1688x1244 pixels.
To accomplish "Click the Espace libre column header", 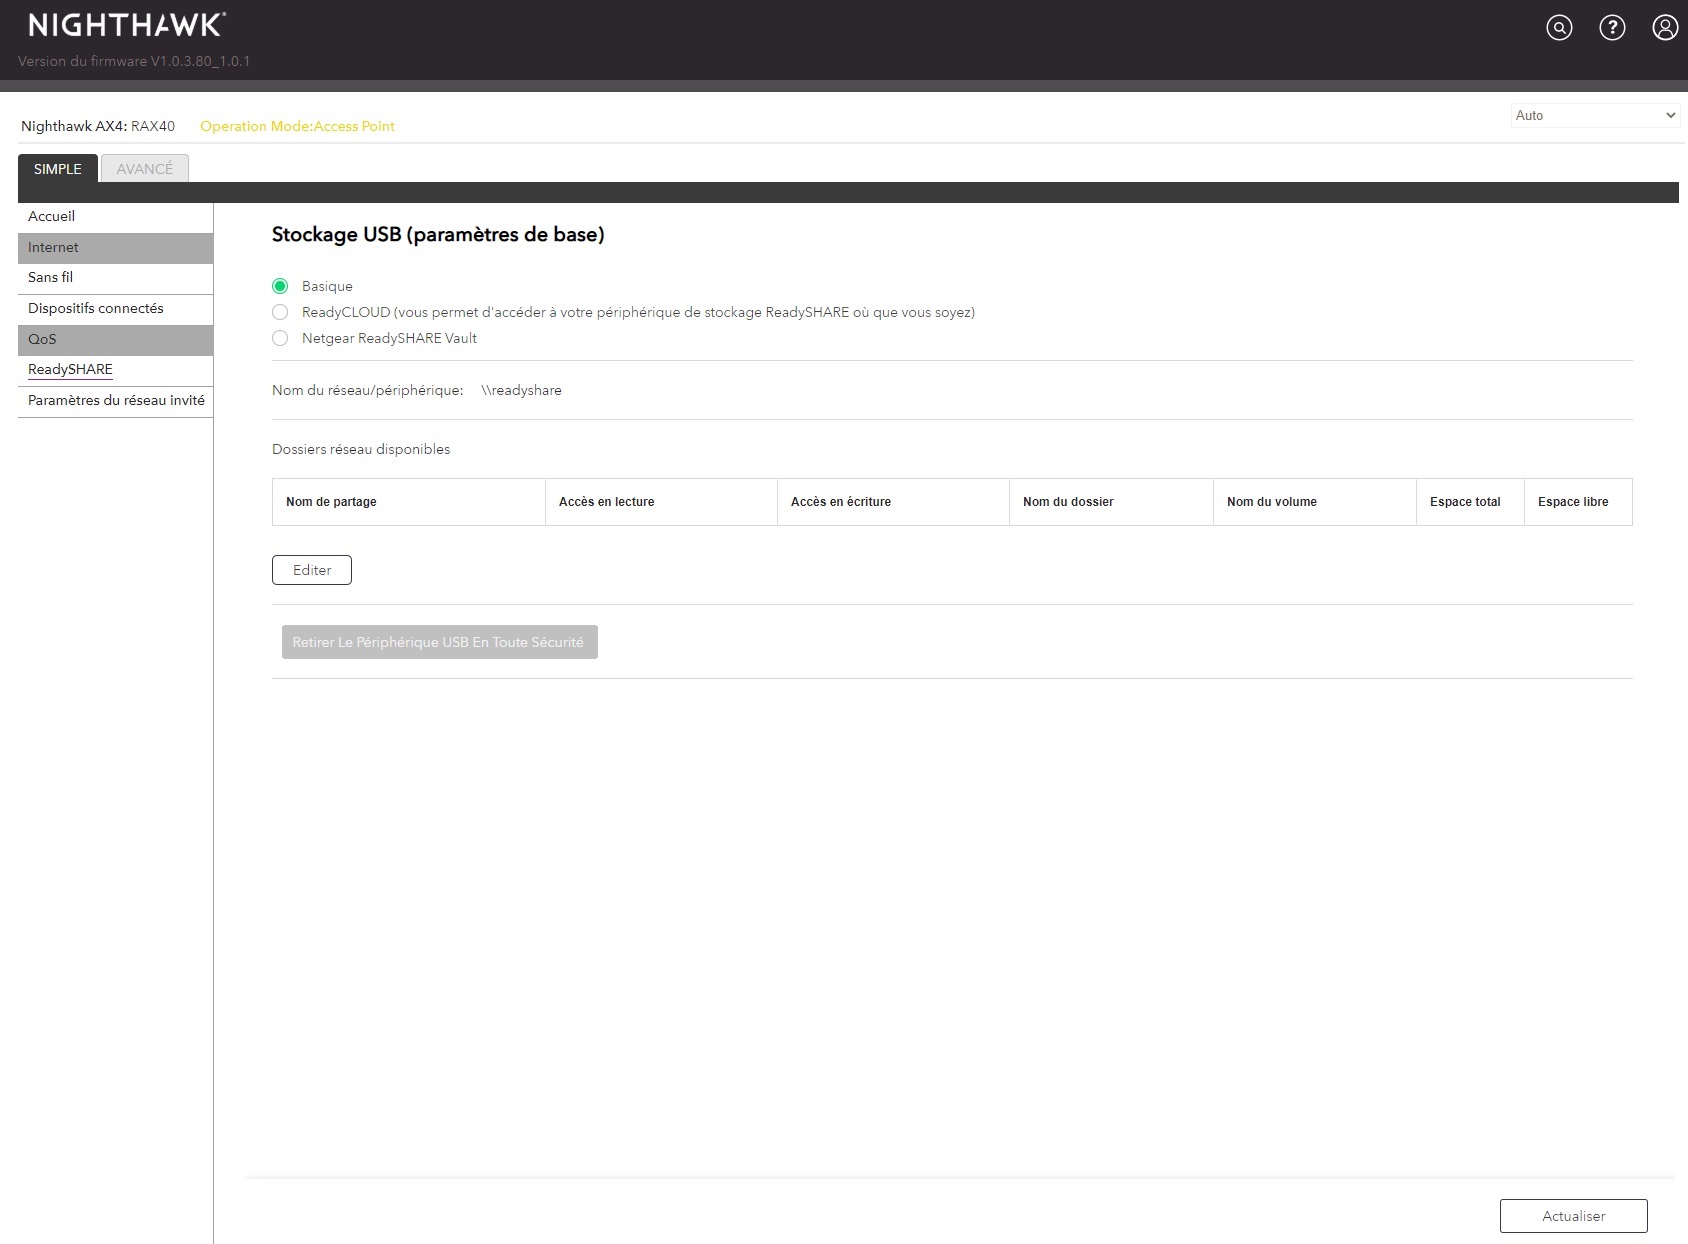I will click(x=1572, y=502).
